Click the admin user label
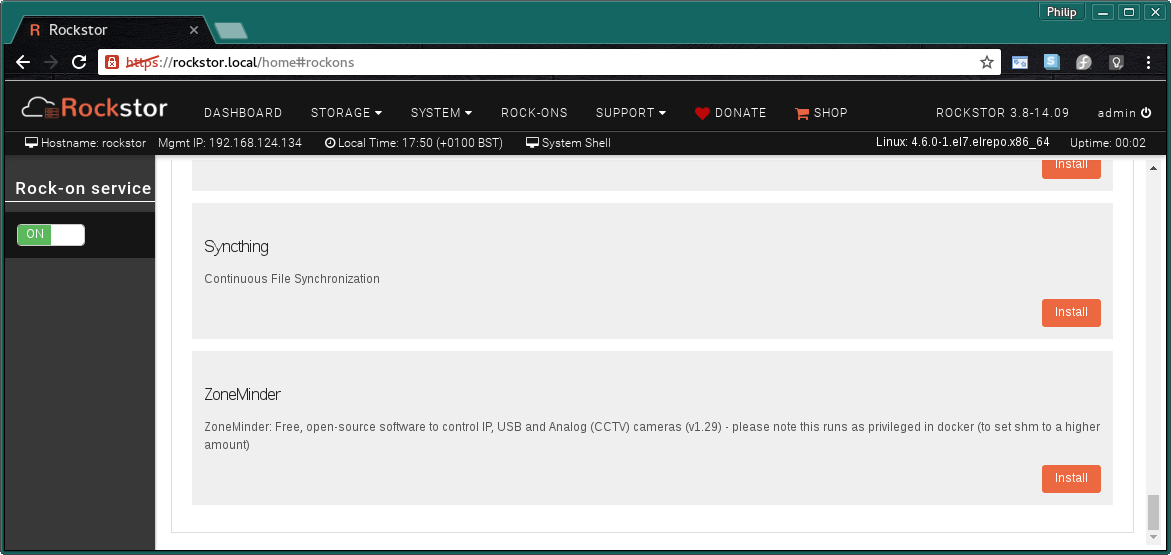Screen dimensions: 1171x555 click(1116, 113)
